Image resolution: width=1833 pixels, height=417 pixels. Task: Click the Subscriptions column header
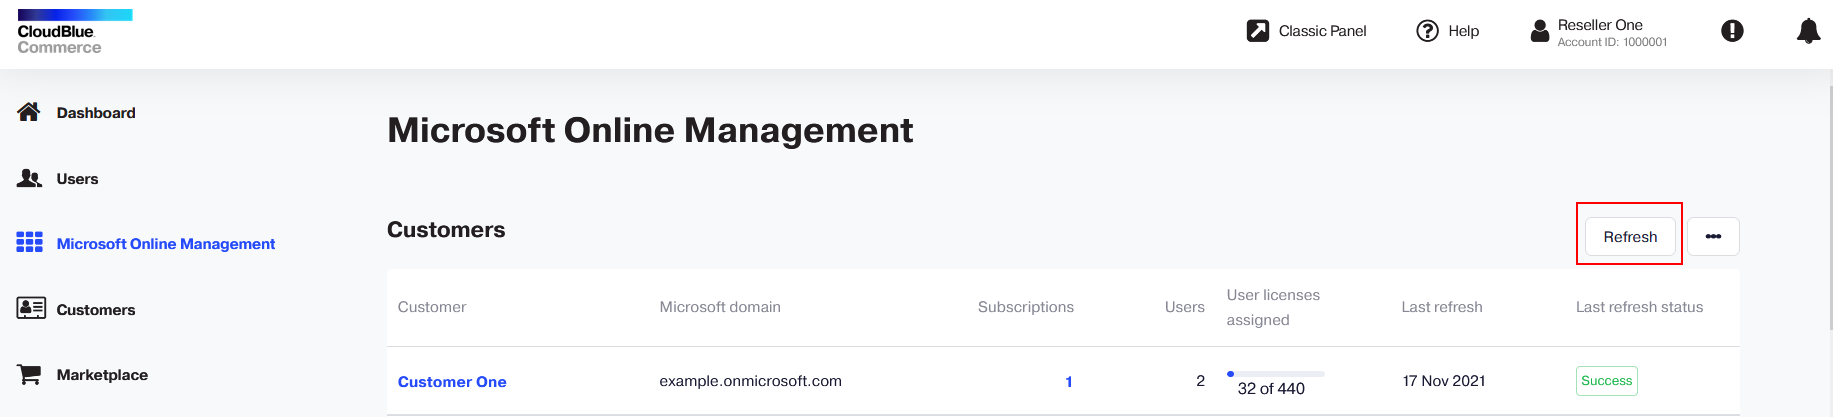1026,307
